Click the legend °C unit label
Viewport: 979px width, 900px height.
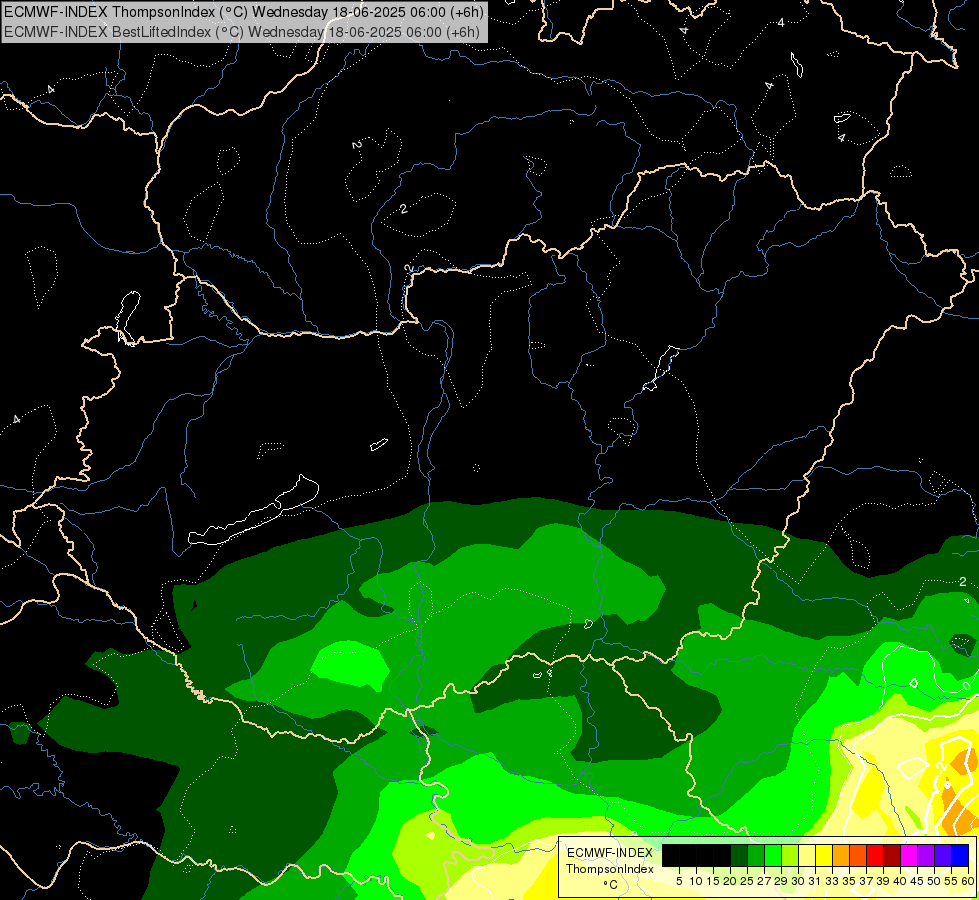(611, 885)
